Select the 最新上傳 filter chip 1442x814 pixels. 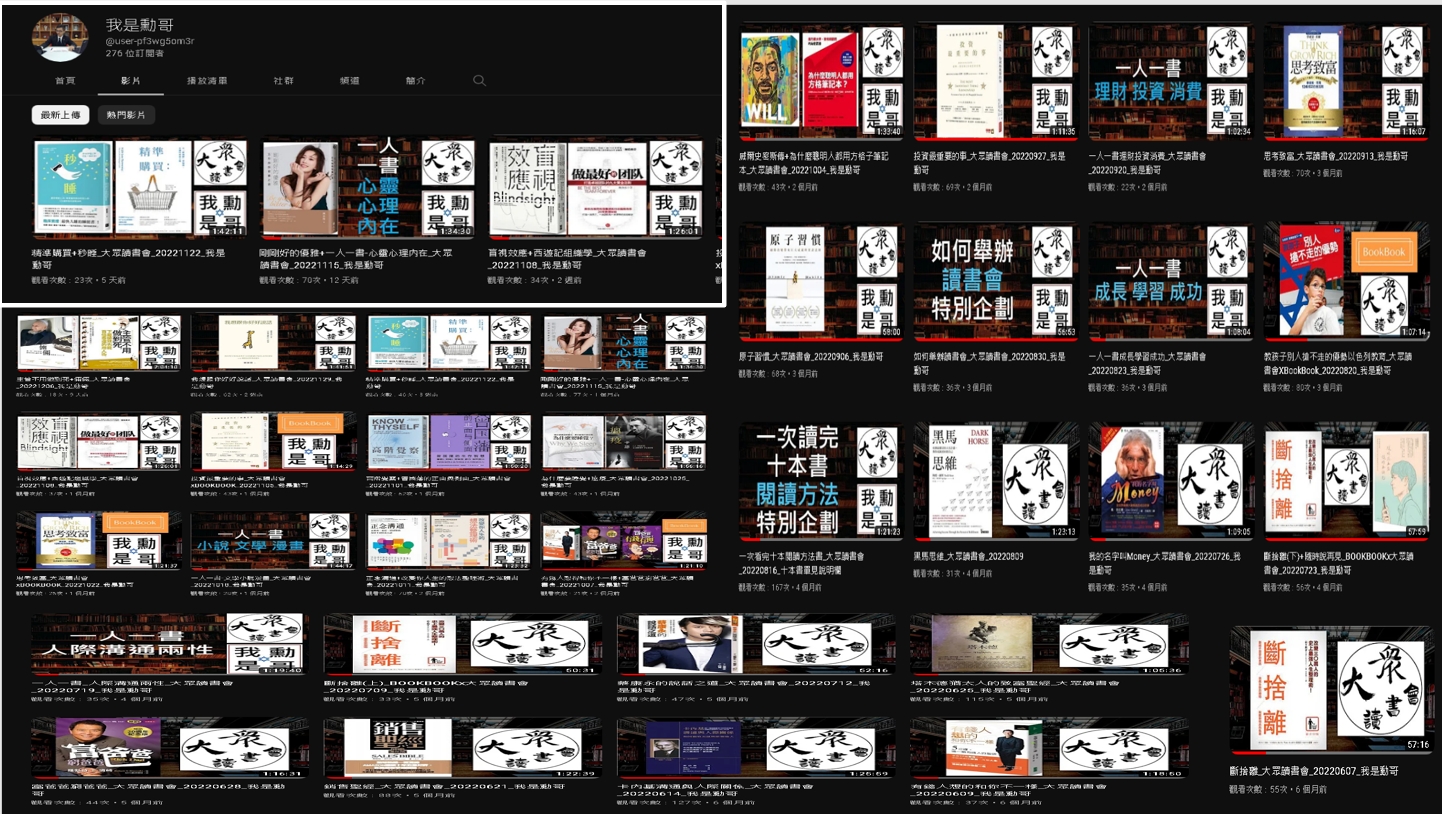pyautogui.click(x=61, y=115)
